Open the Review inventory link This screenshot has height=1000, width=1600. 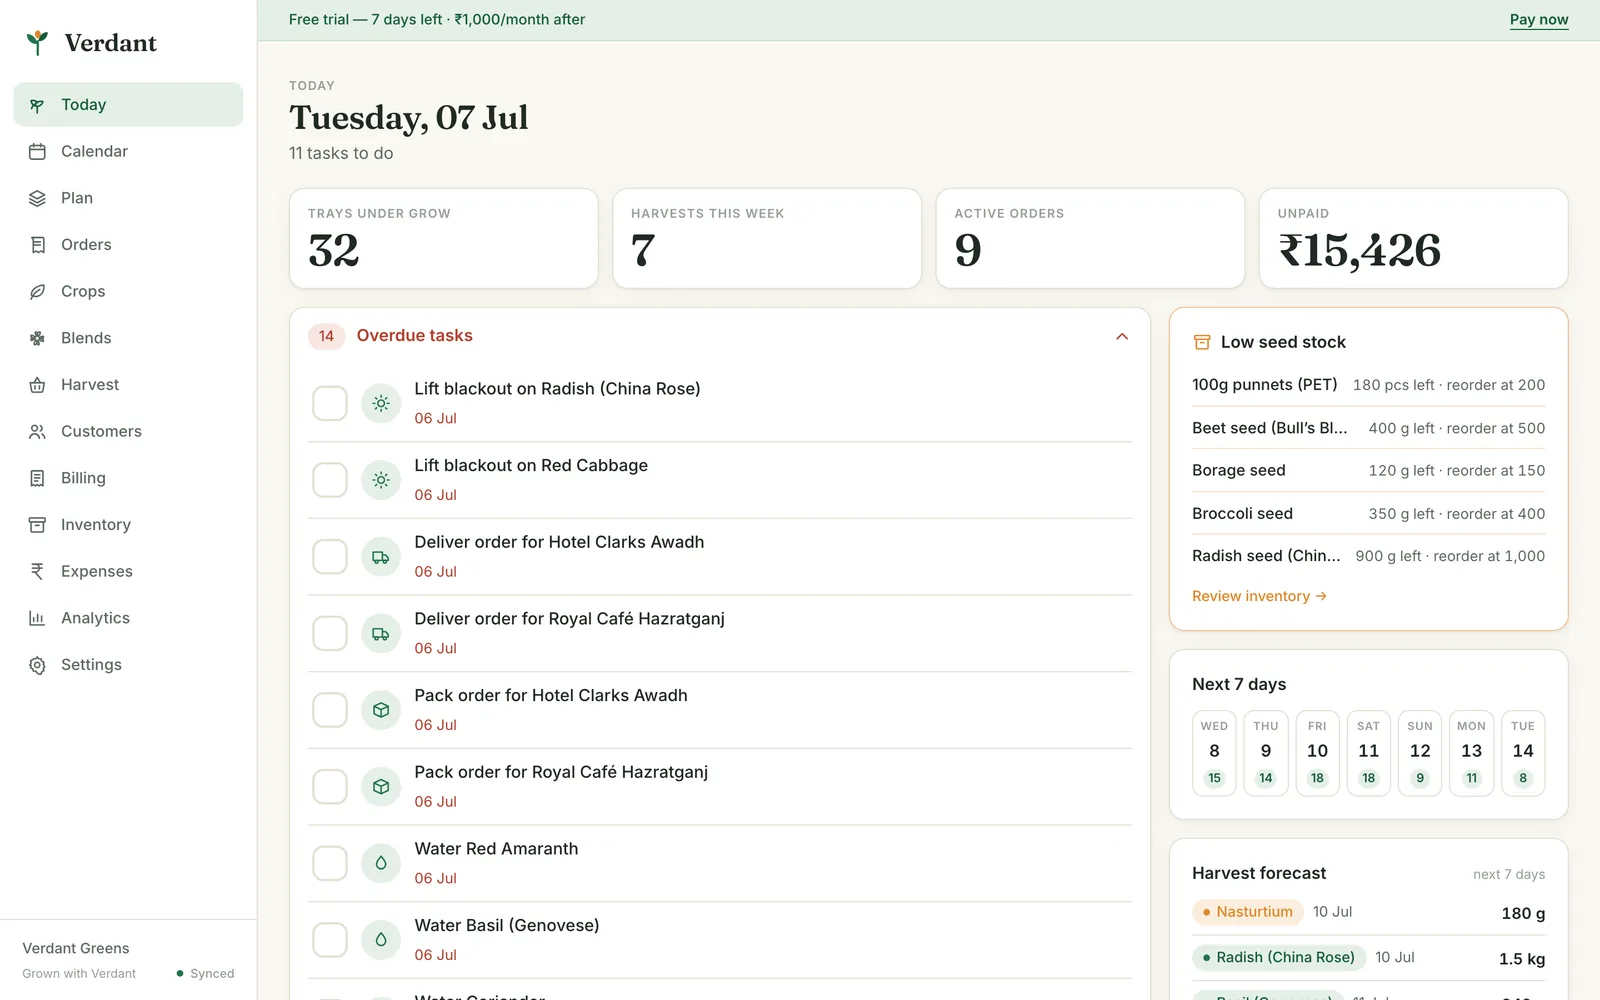1259,596
